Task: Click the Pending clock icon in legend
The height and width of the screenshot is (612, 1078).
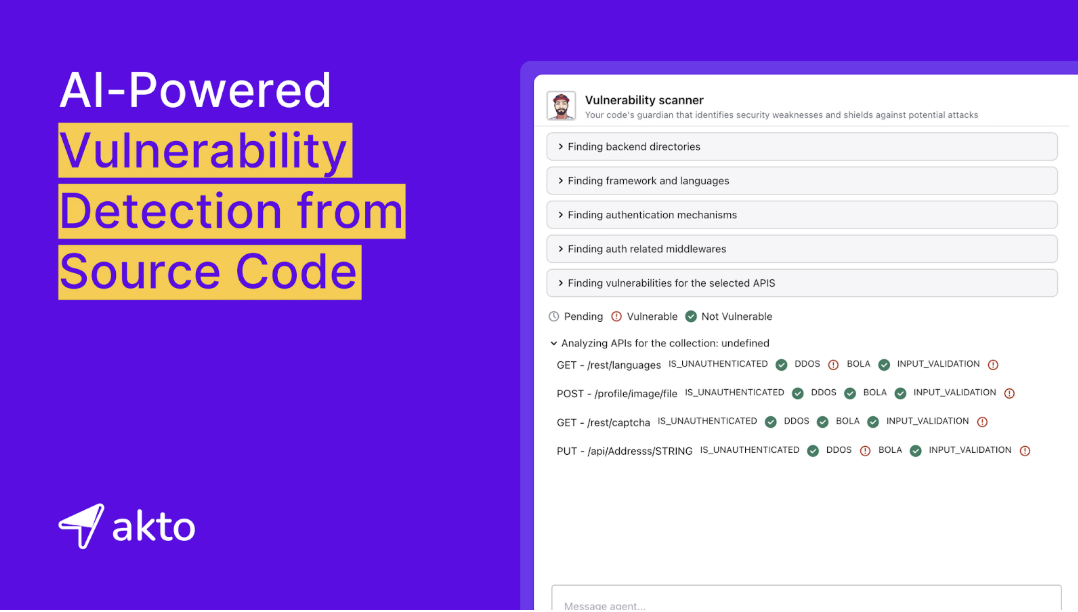Action: 554,317
